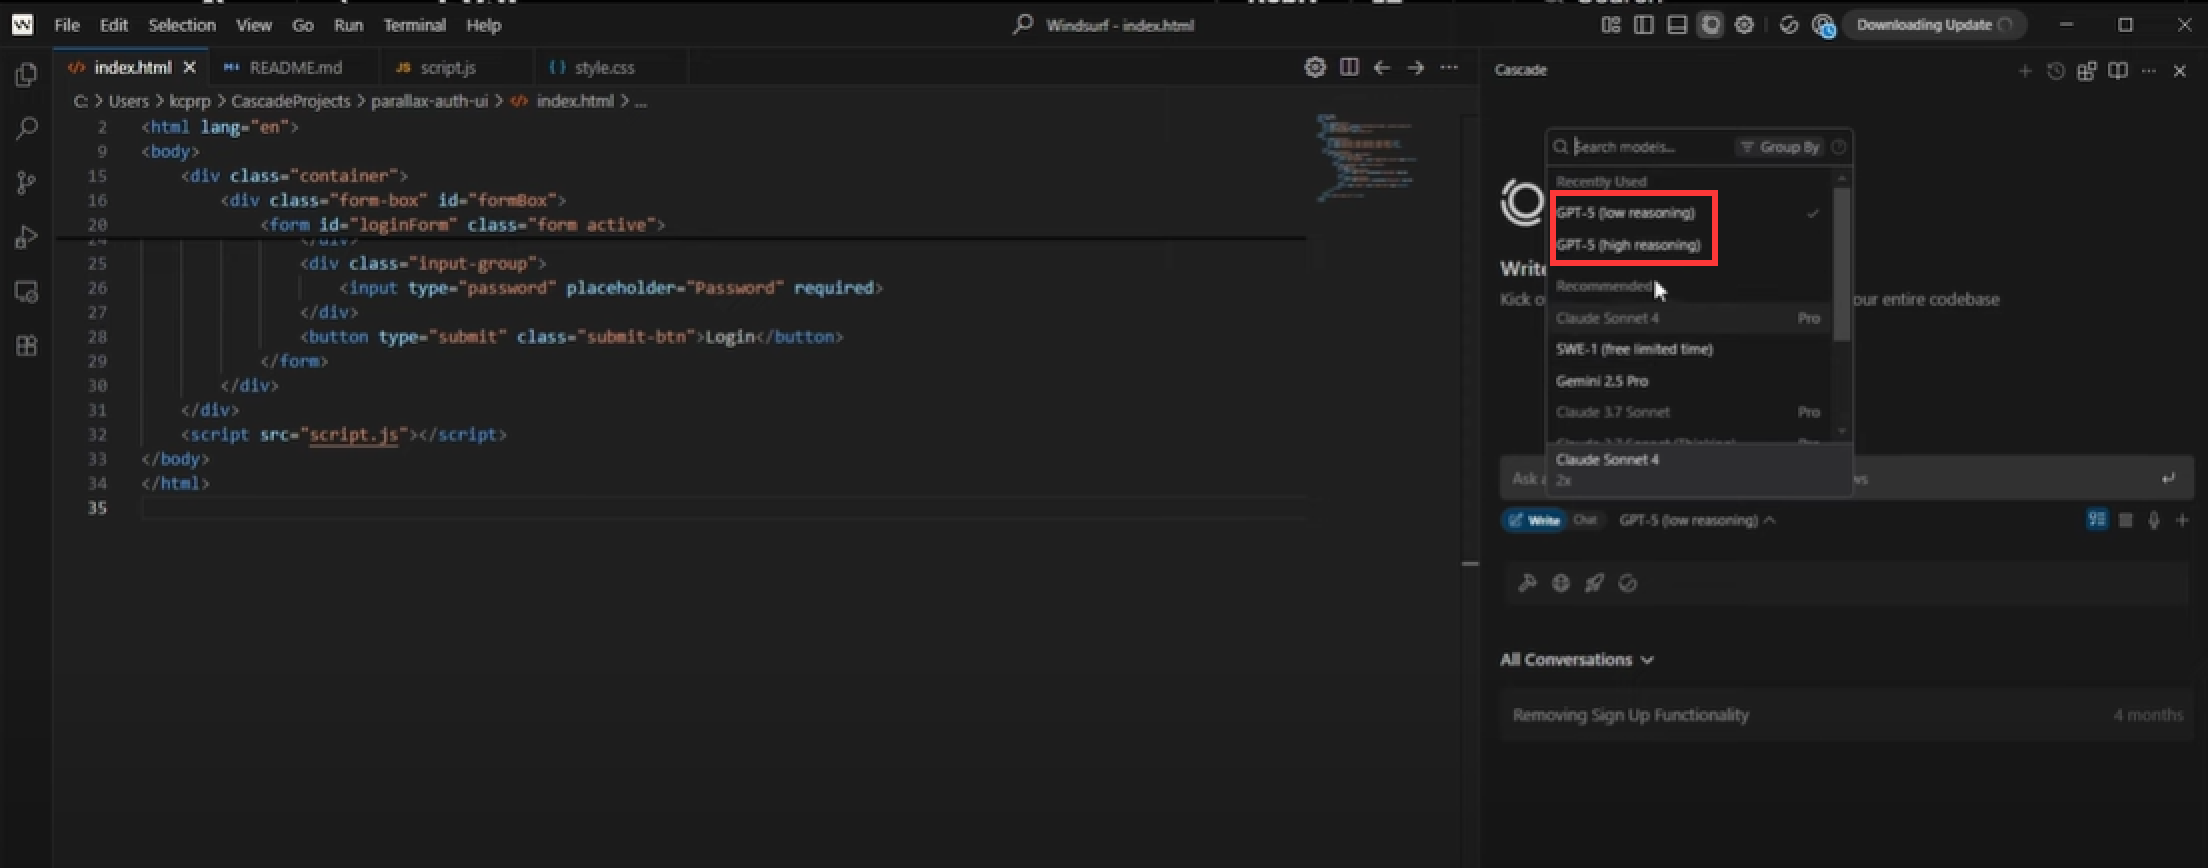Click the help icon beside Group By
2208x868 pixels.
[1838, 147]
